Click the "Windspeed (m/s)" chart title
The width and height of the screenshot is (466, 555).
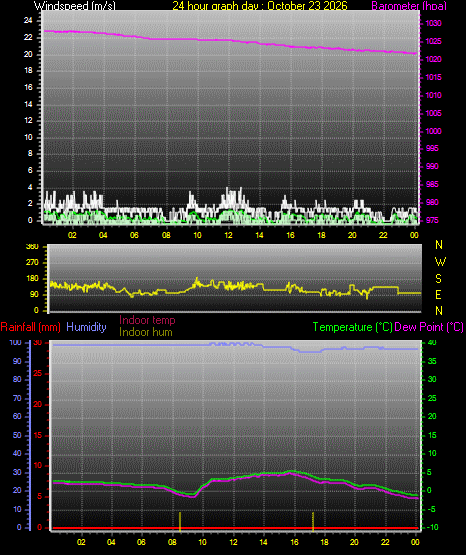tap(75, 6)
